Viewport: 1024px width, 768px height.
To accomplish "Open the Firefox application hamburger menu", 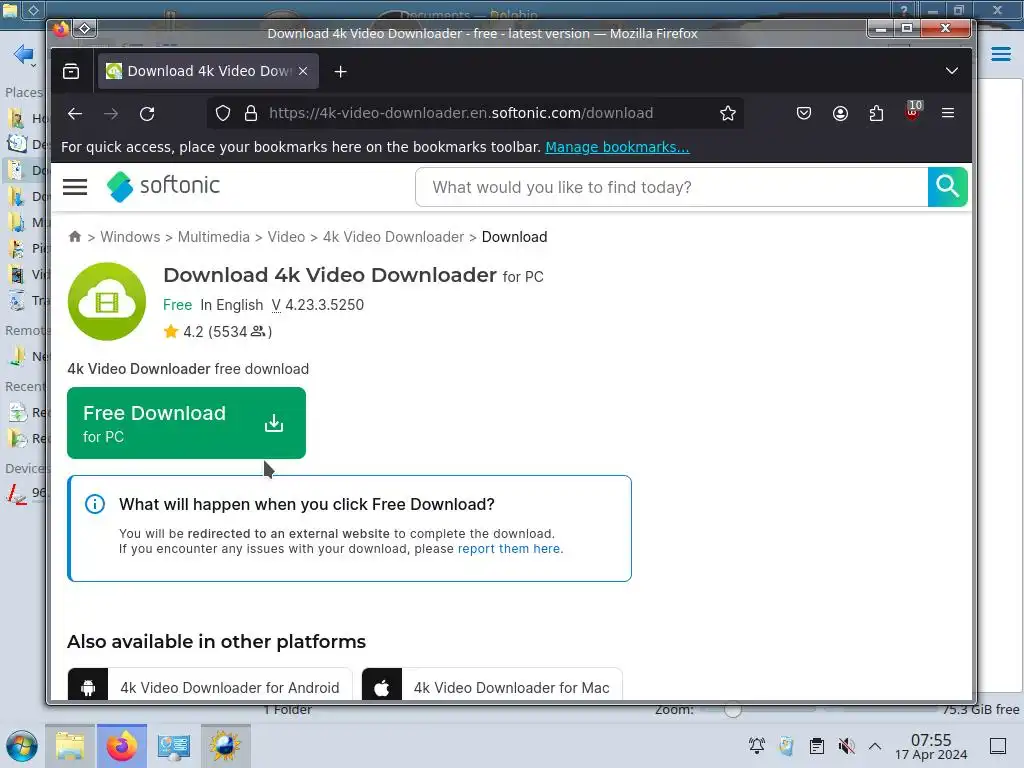I will [x=948, y=114].
